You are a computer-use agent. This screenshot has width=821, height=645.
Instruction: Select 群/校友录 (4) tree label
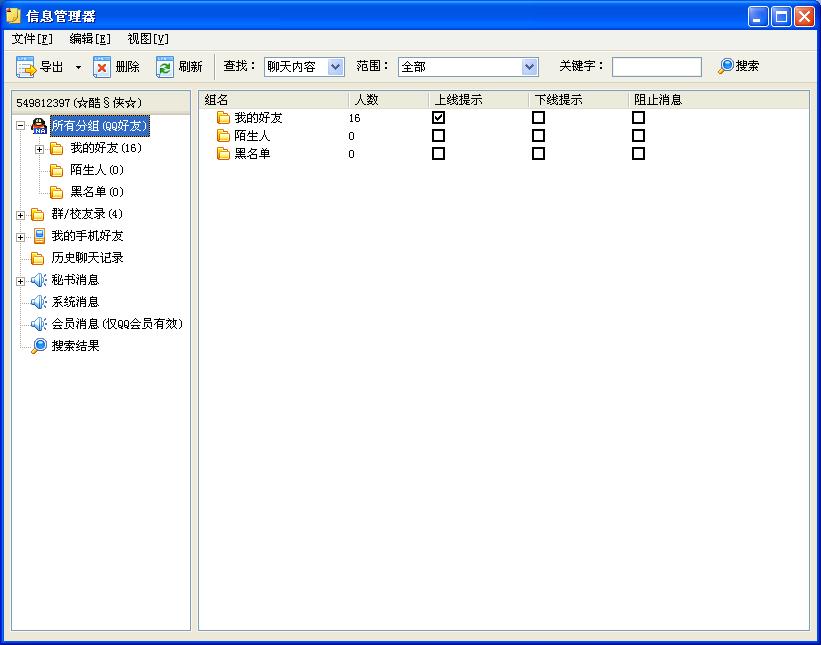click(x=87, y=214)
